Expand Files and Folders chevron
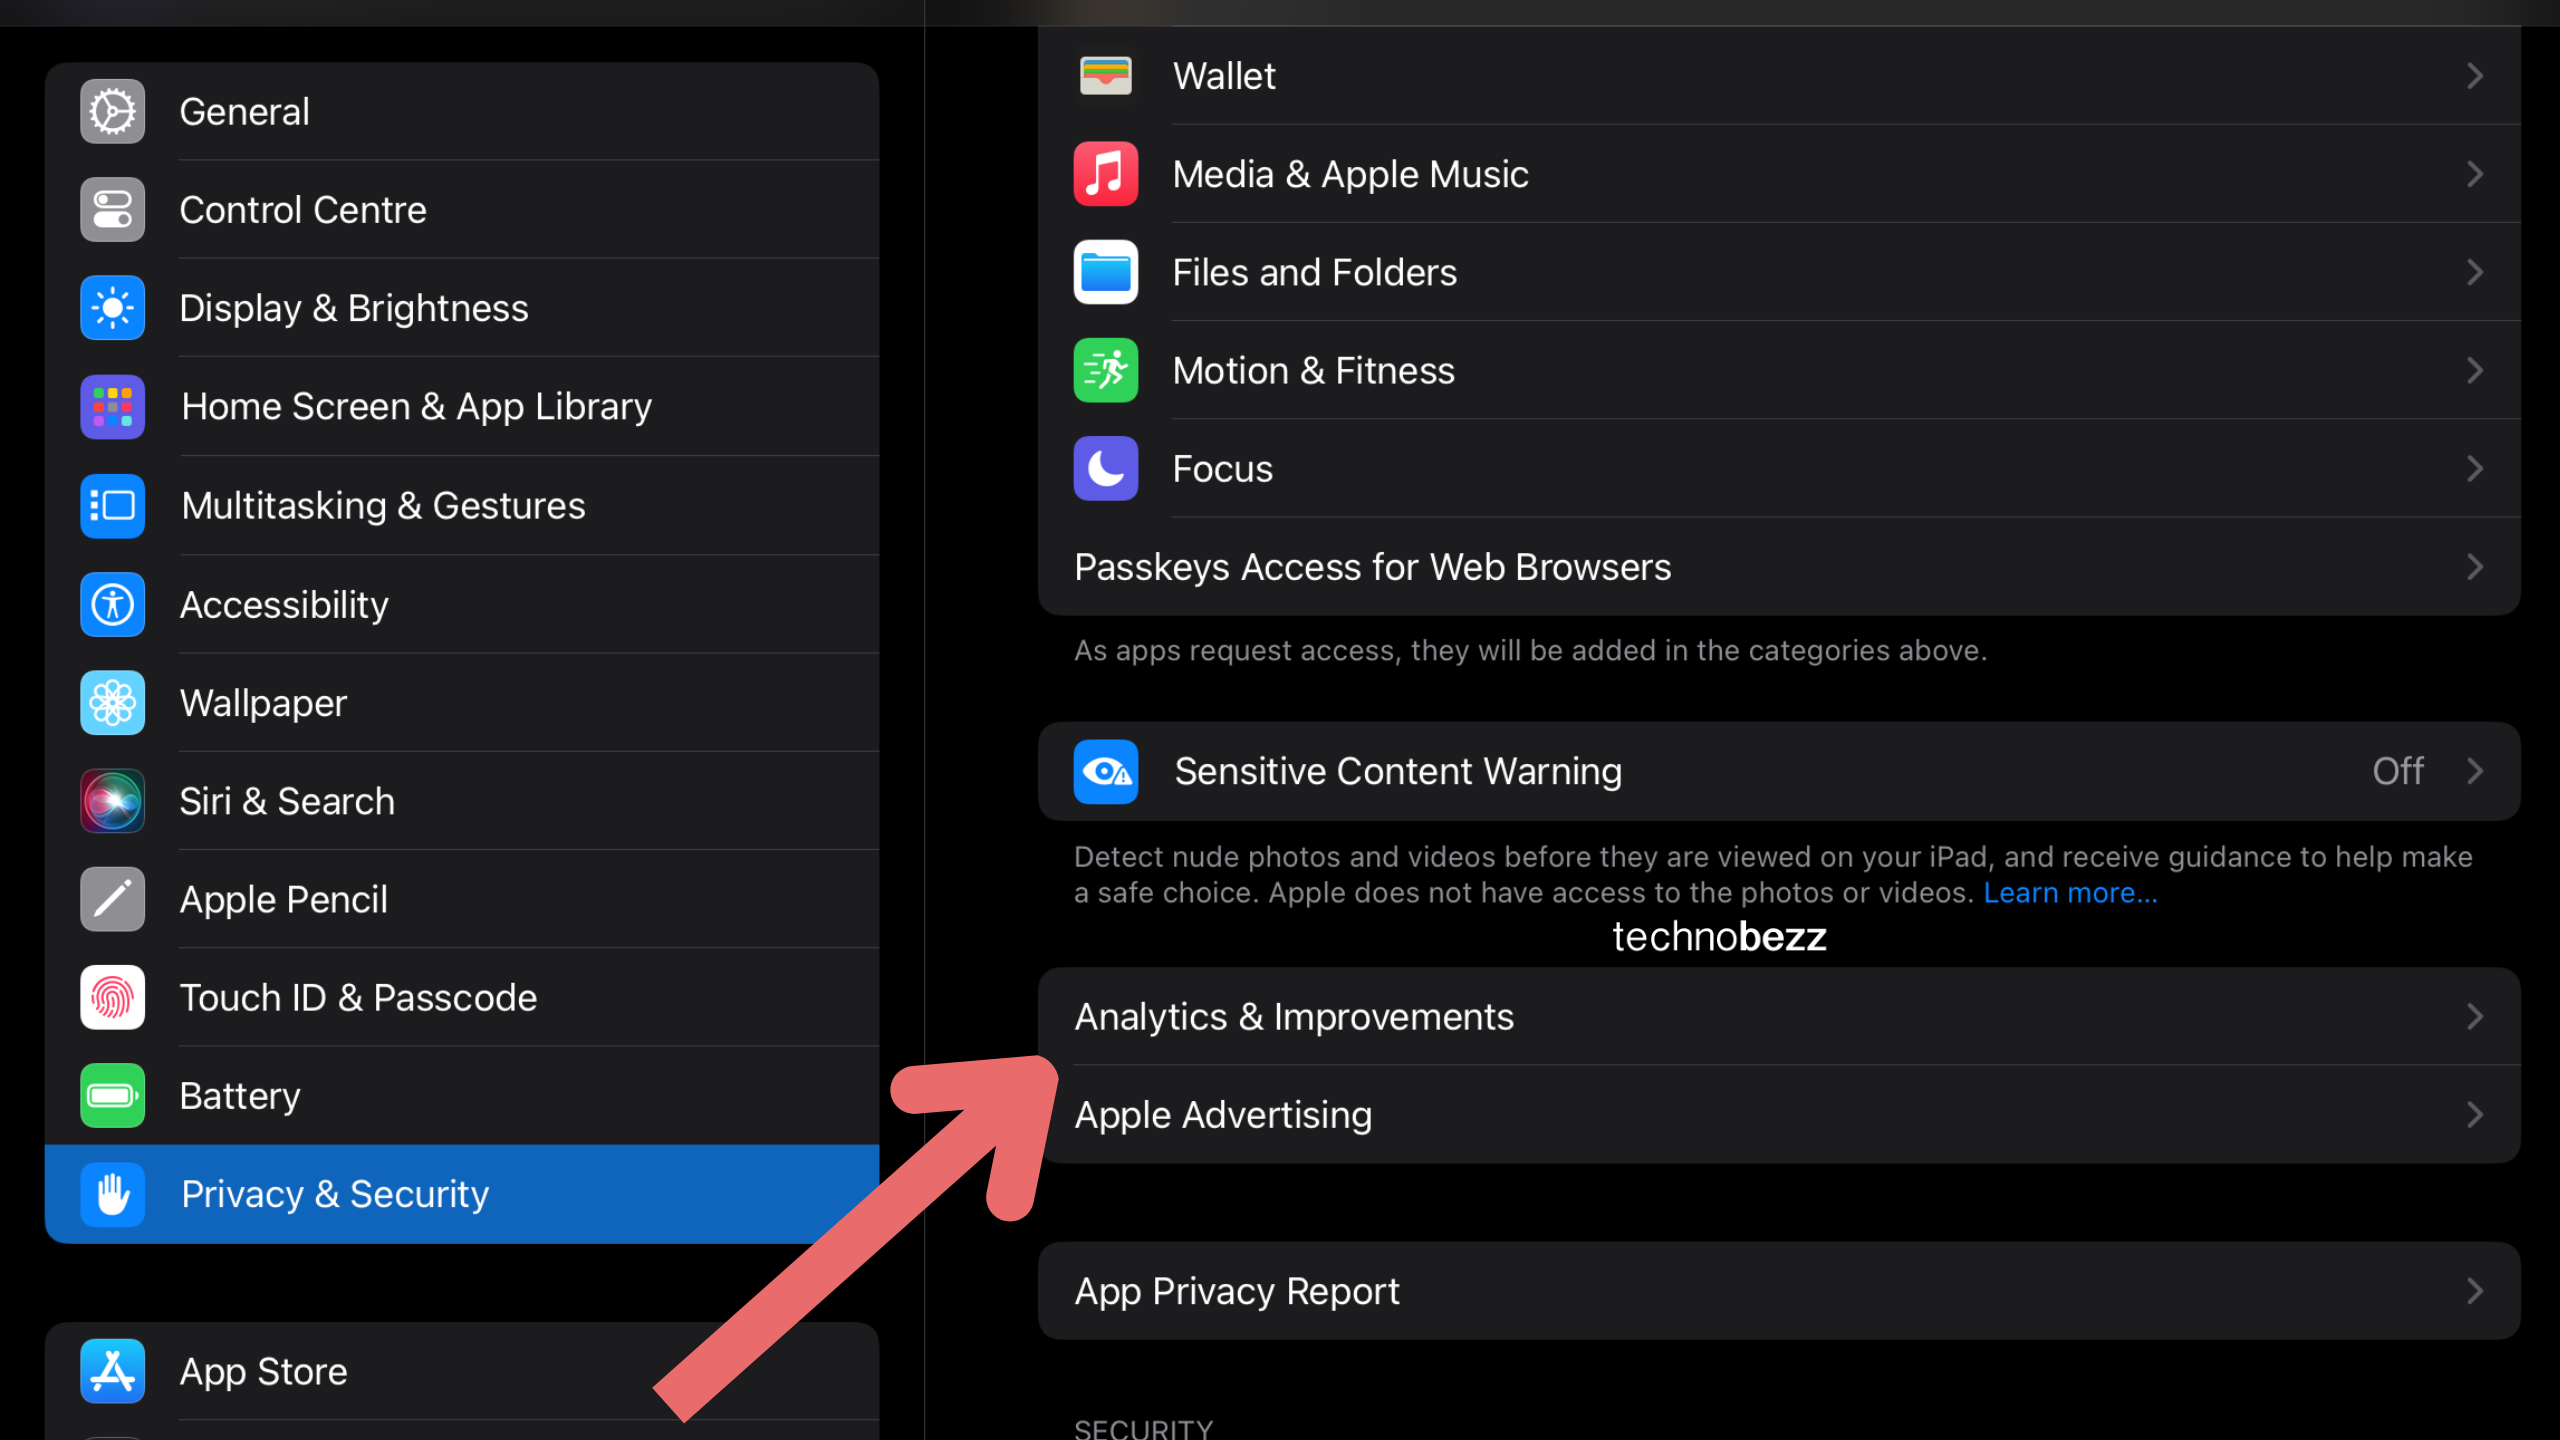The image size is (2560, 1440). [2475, 272]
